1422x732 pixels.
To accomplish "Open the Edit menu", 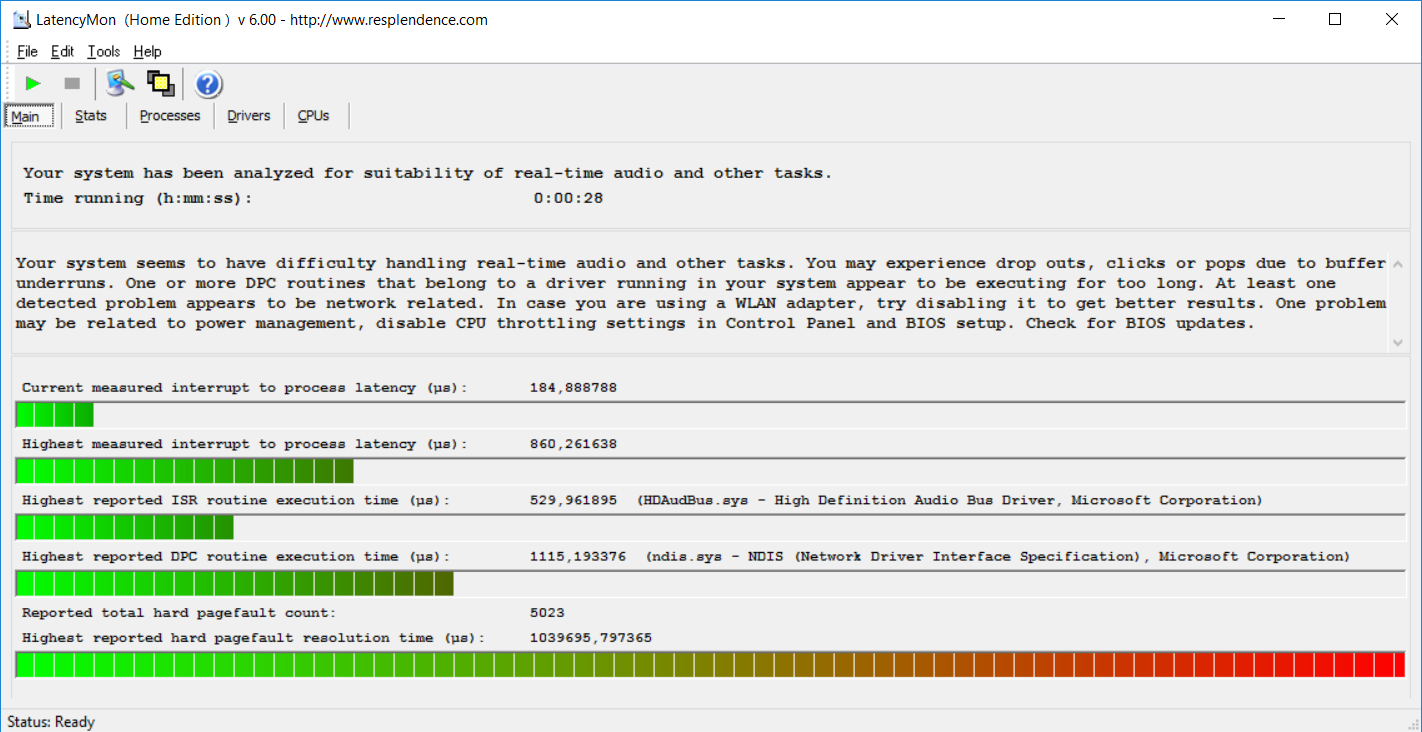I will [63, 52].
